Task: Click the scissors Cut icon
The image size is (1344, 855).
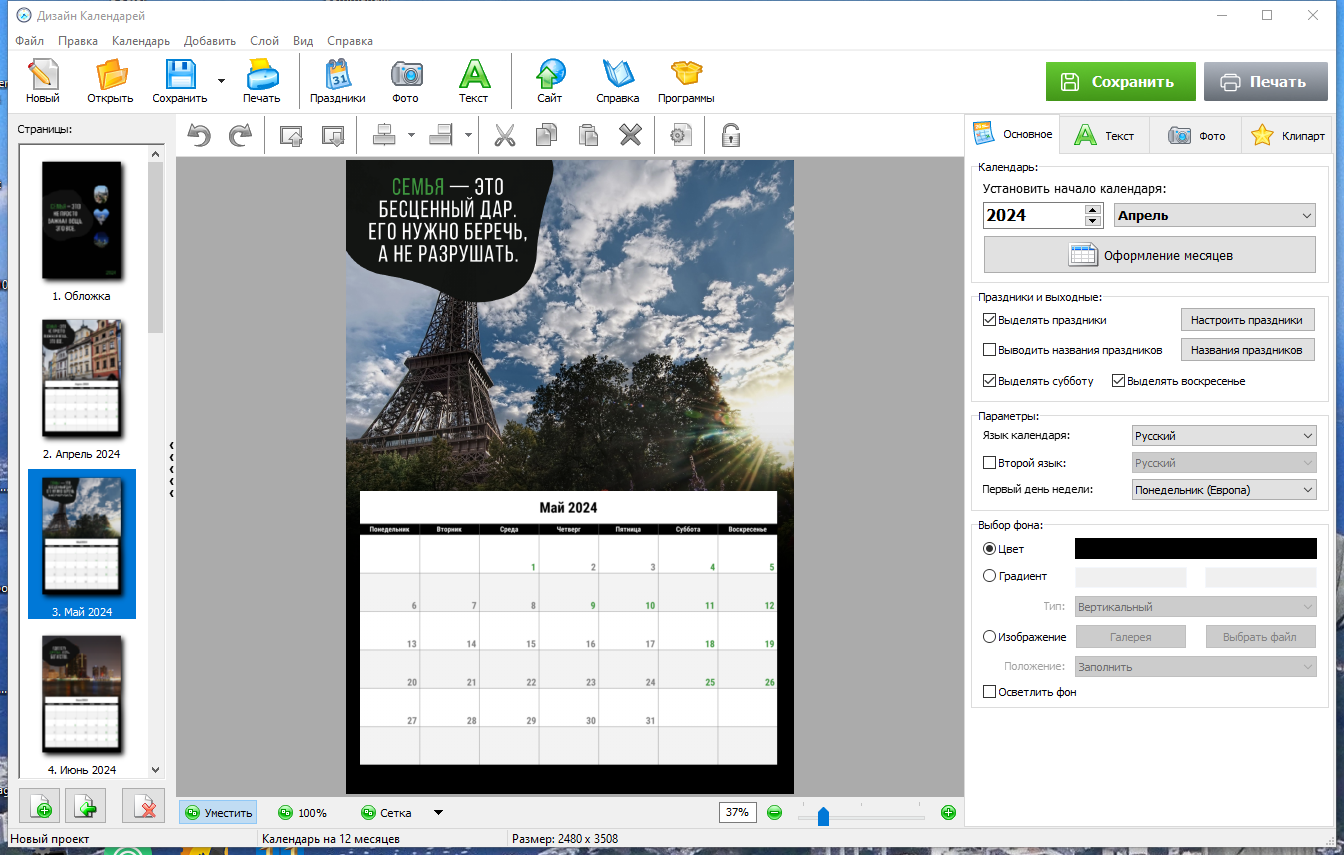Action: pos(505,135)
